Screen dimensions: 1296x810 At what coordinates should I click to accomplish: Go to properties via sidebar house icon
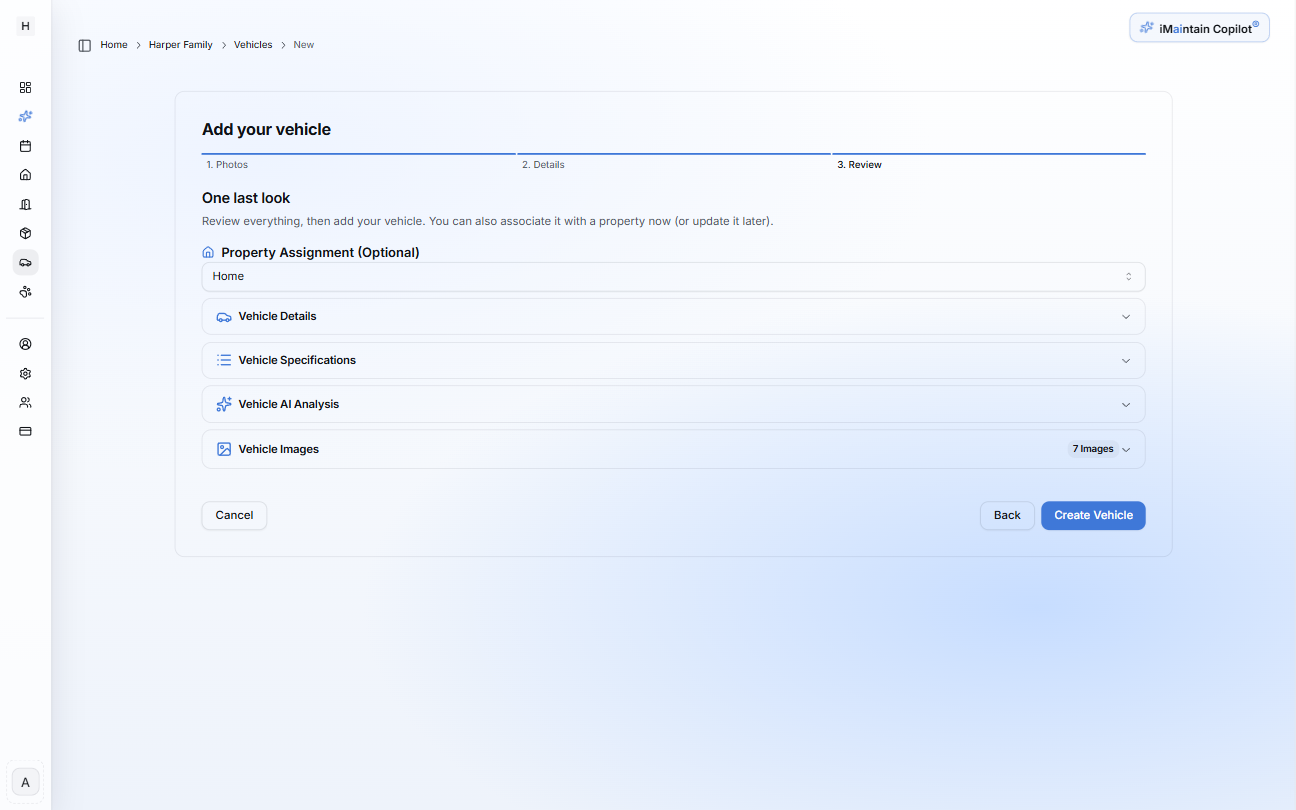[26, 175]
